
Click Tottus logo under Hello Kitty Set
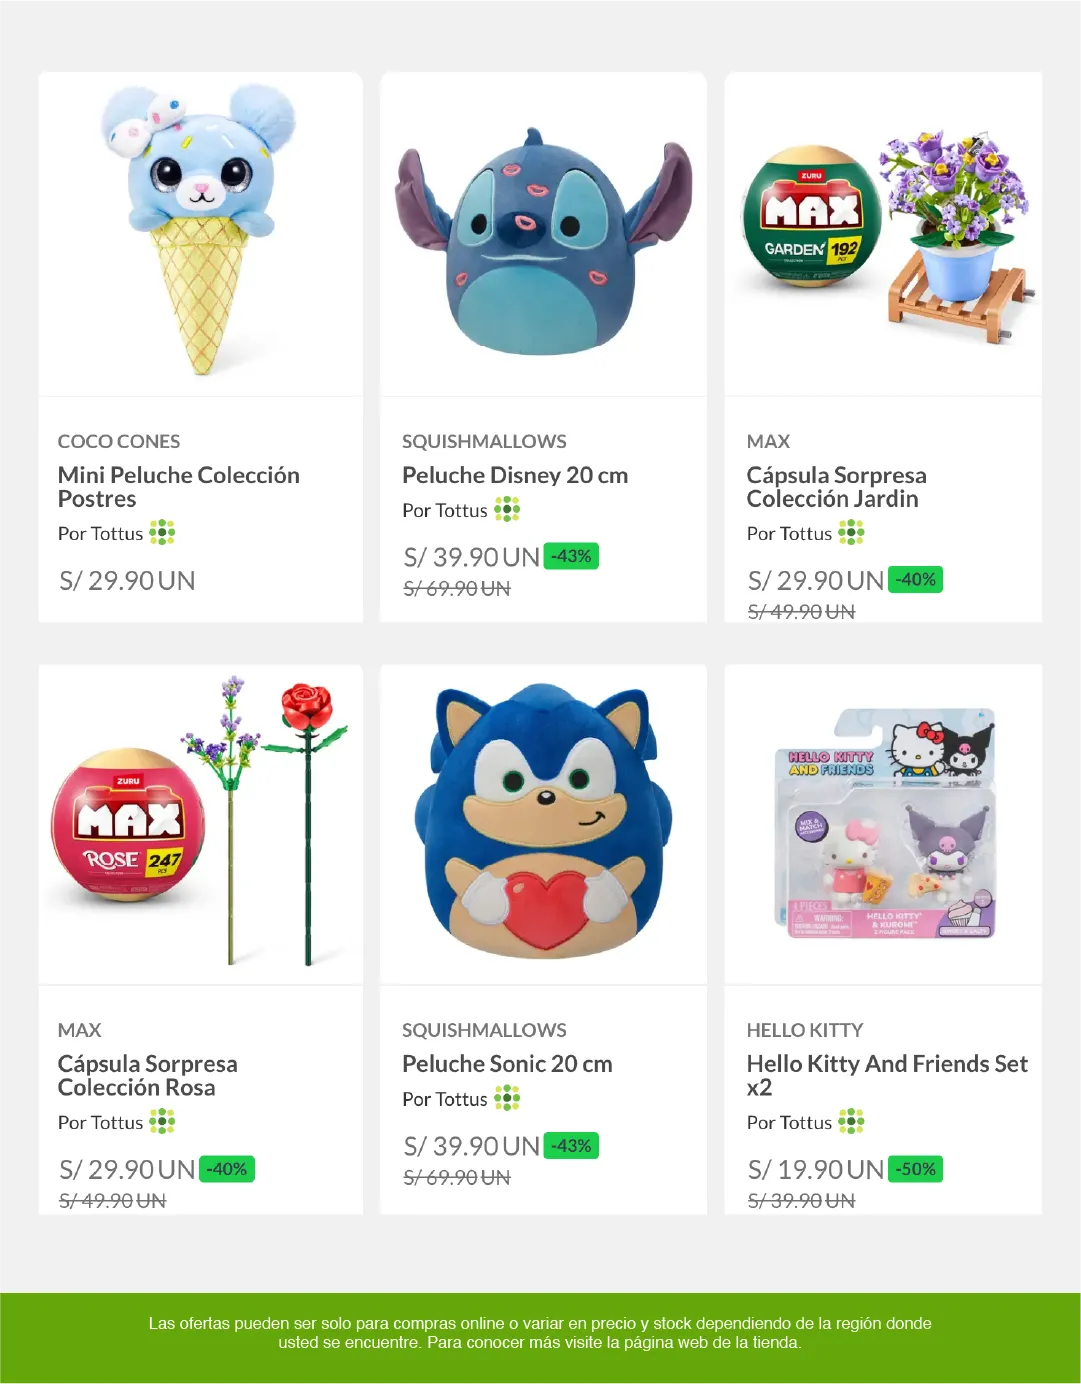pyautogui.click(x=851, y=1122)
